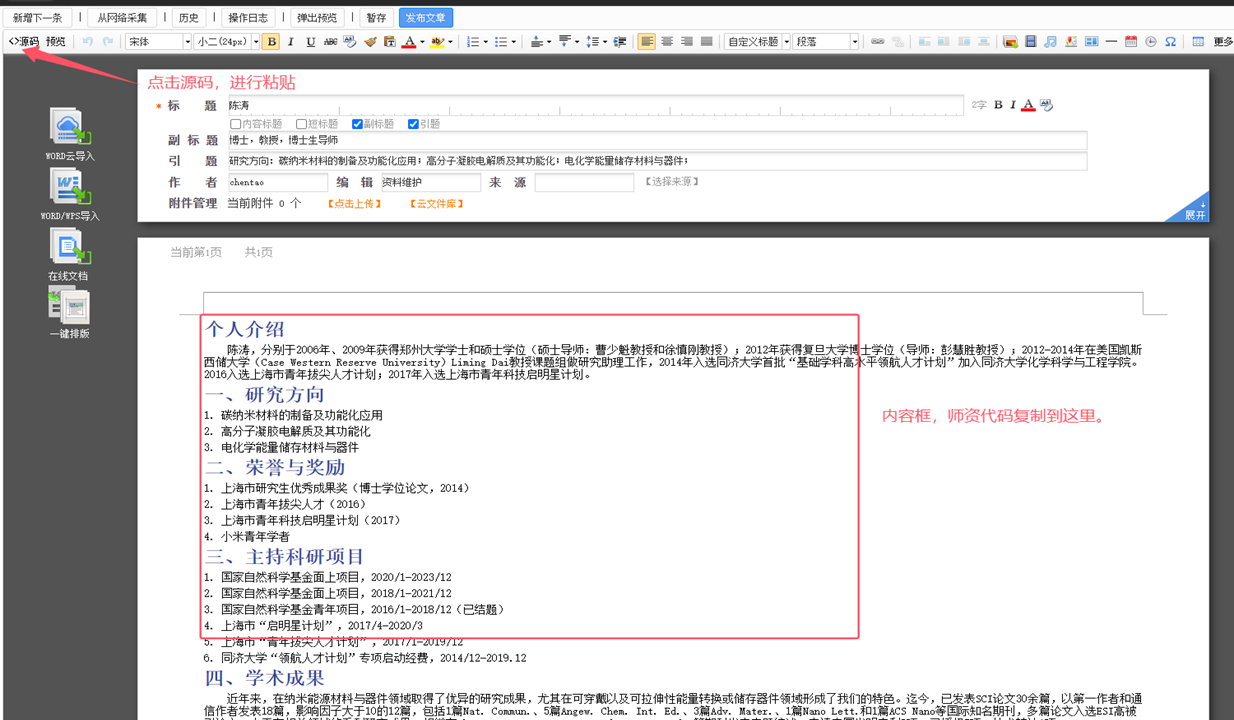1234x720 pixels.
Task: Click the WORD云导入 icon
Action: coord(69,128)
